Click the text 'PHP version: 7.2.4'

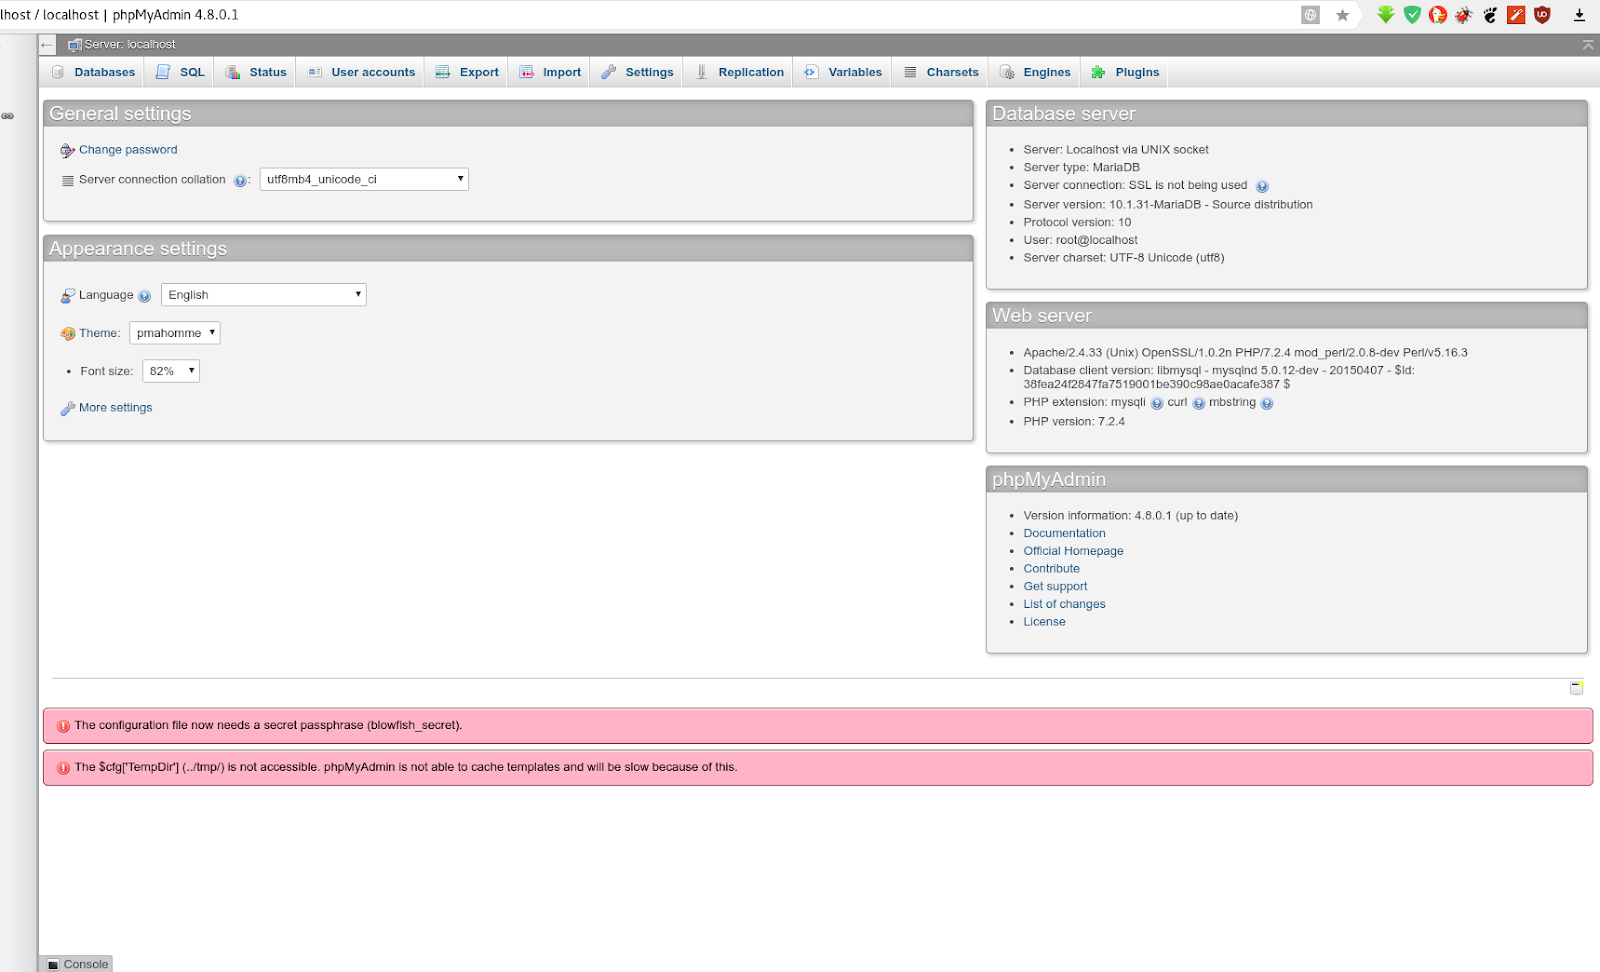click(x=1074, y=422)
